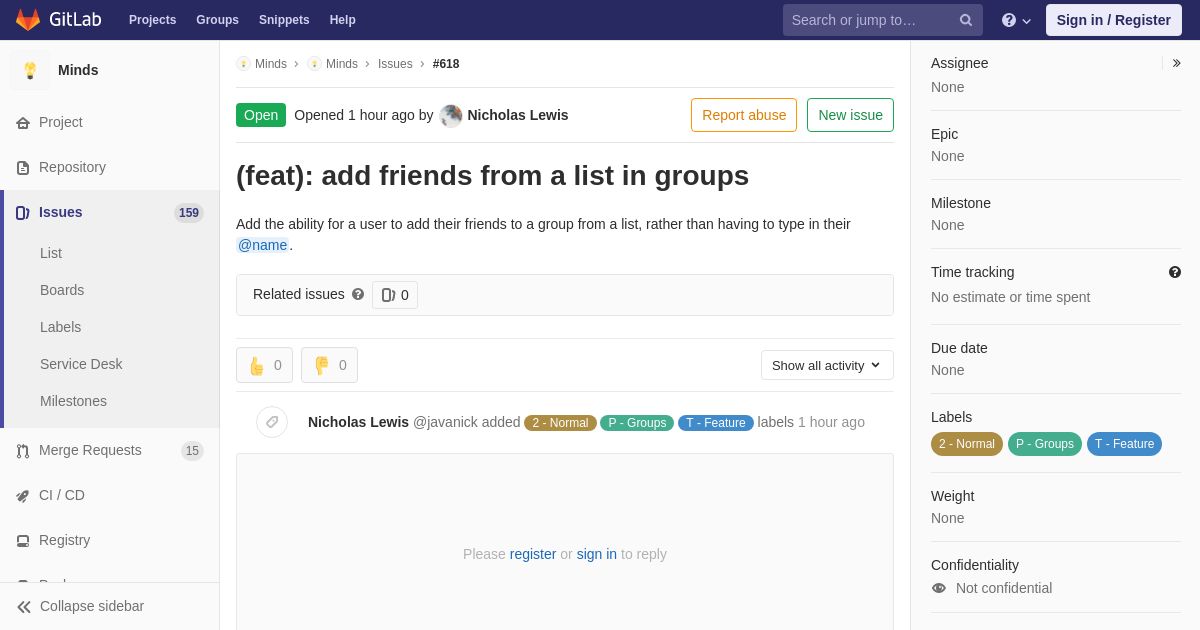Click the Report abuse button
Viewport: 1200px width, 630px height.
point(744,115)
